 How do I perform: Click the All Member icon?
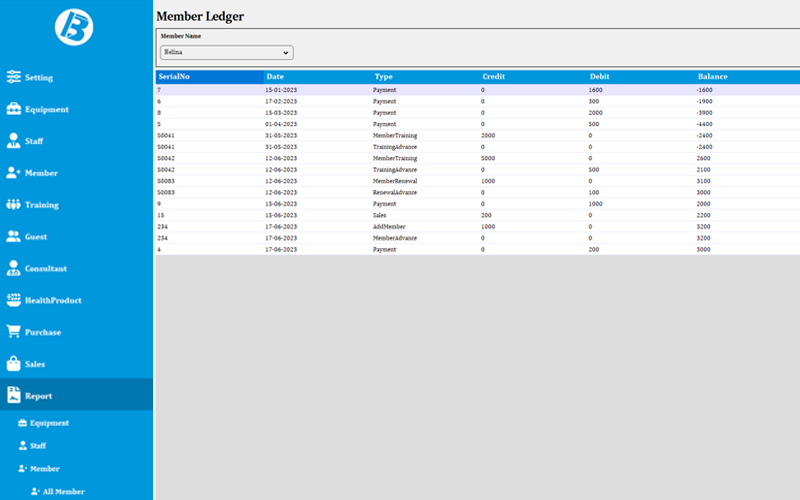[x=35, y=491]
